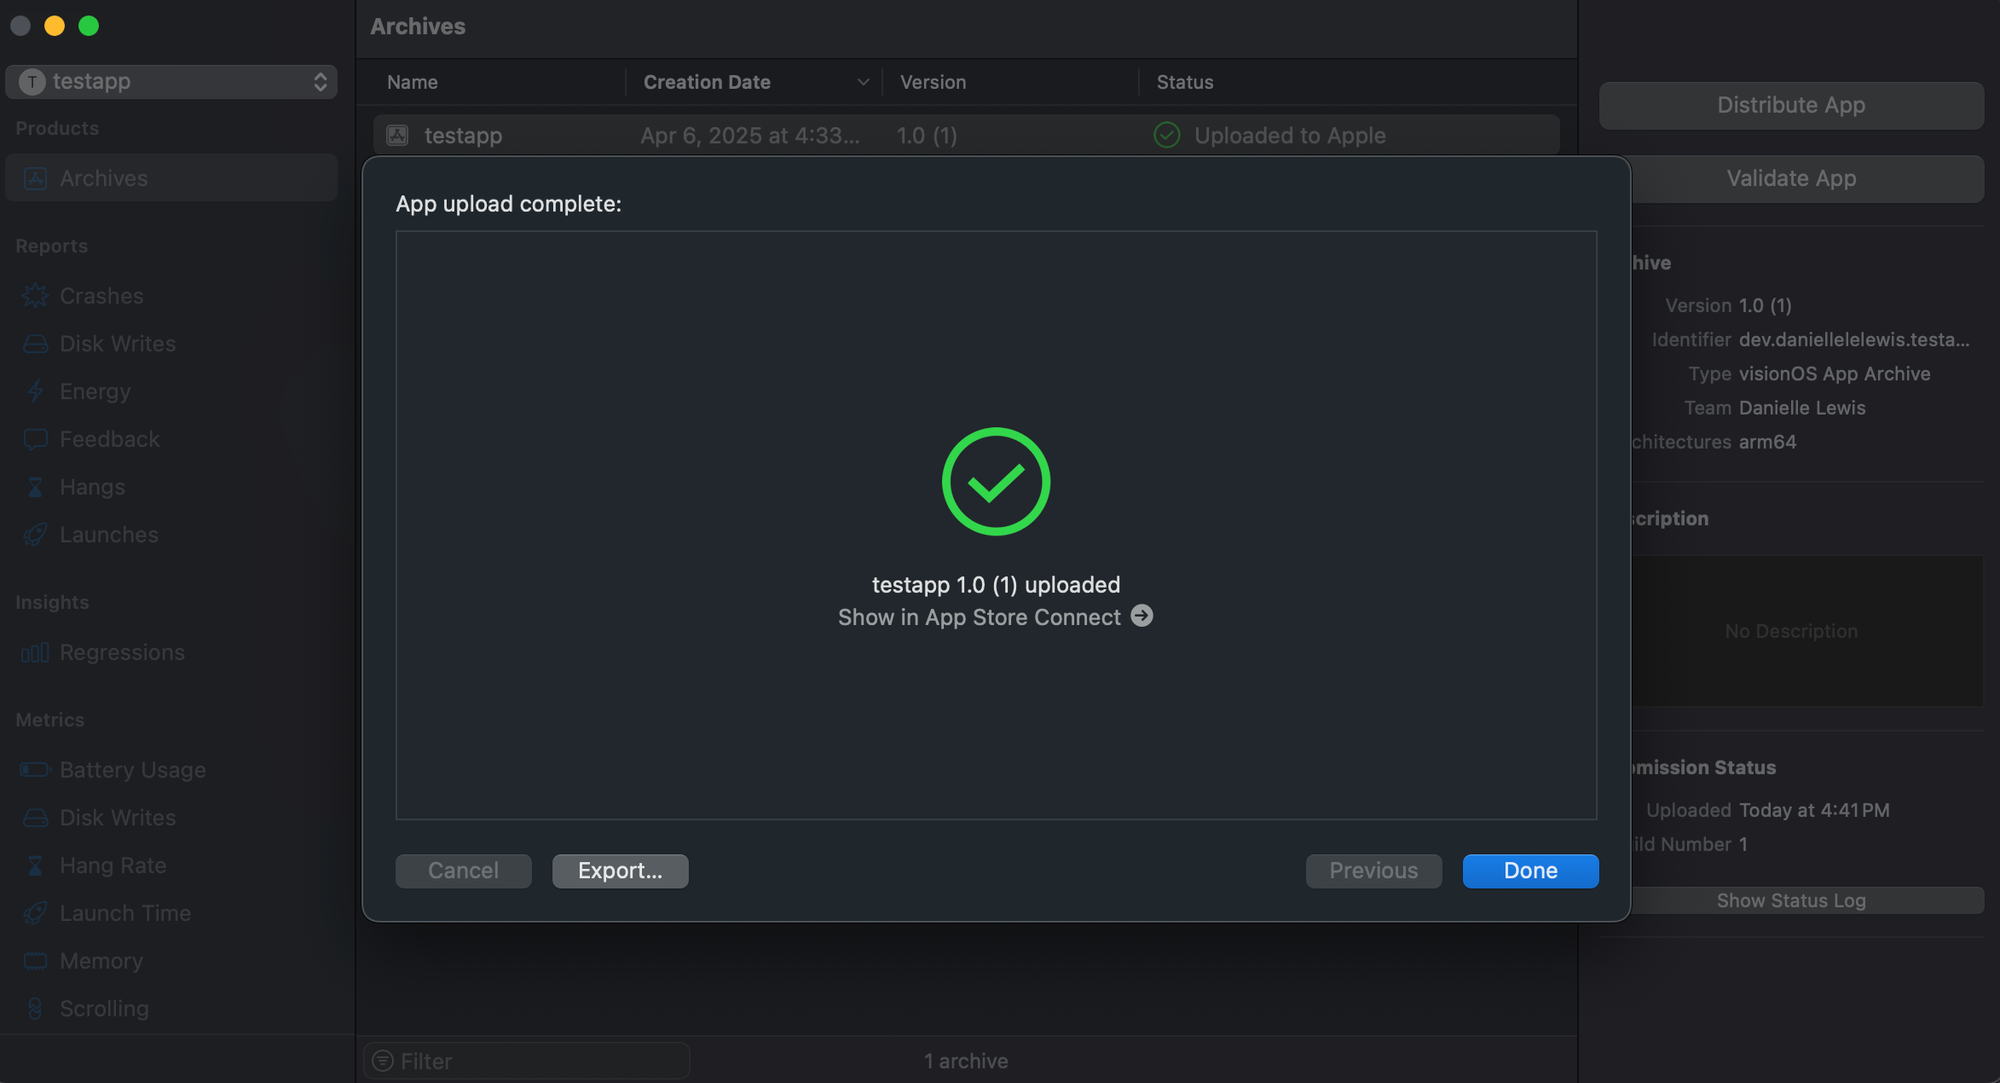Image resolution: width=2000 pixels, height=1083 pixels.
Task: Click the Launches rocket icon
Action: [x=35, y=535]
